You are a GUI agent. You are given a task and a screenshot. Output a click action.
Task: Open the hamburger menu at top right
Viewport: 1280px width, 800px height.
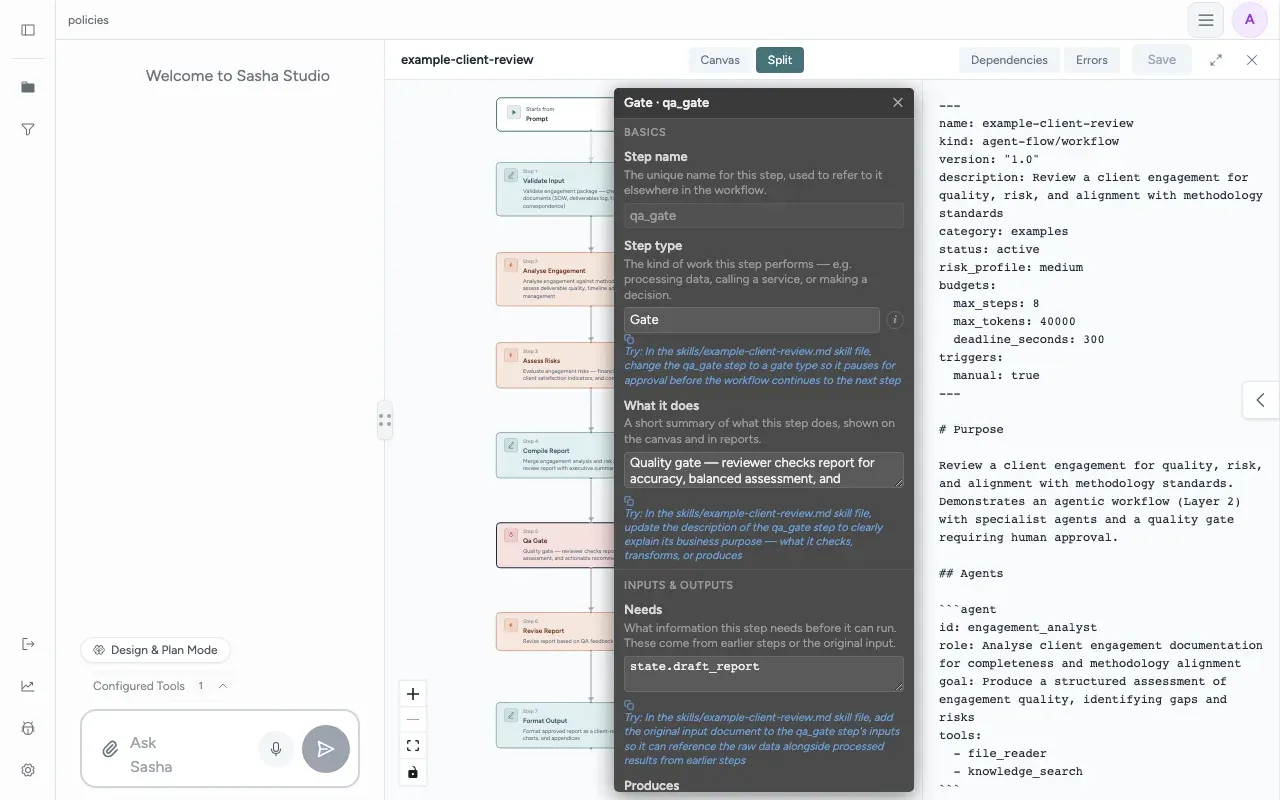pyautogui.click(x=1206, y=20)
